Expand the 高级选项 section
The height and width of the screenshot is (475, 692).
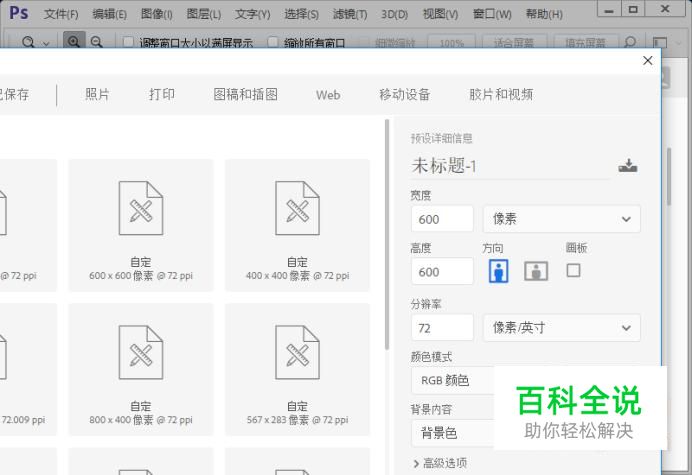tap(440, 463)
